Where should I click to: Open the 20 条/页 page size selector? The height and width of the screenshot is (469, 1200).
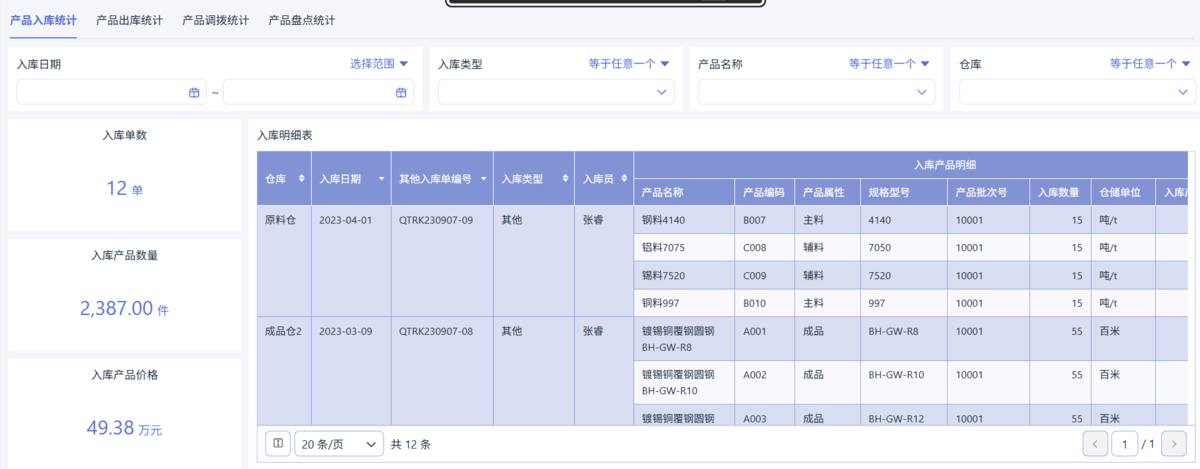(x=339, y=443)
